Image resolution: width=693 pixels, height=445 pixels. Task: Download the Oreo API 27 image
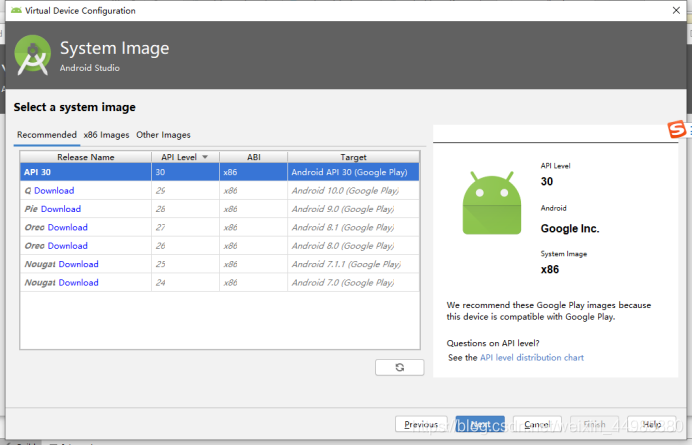pos(68,227)
